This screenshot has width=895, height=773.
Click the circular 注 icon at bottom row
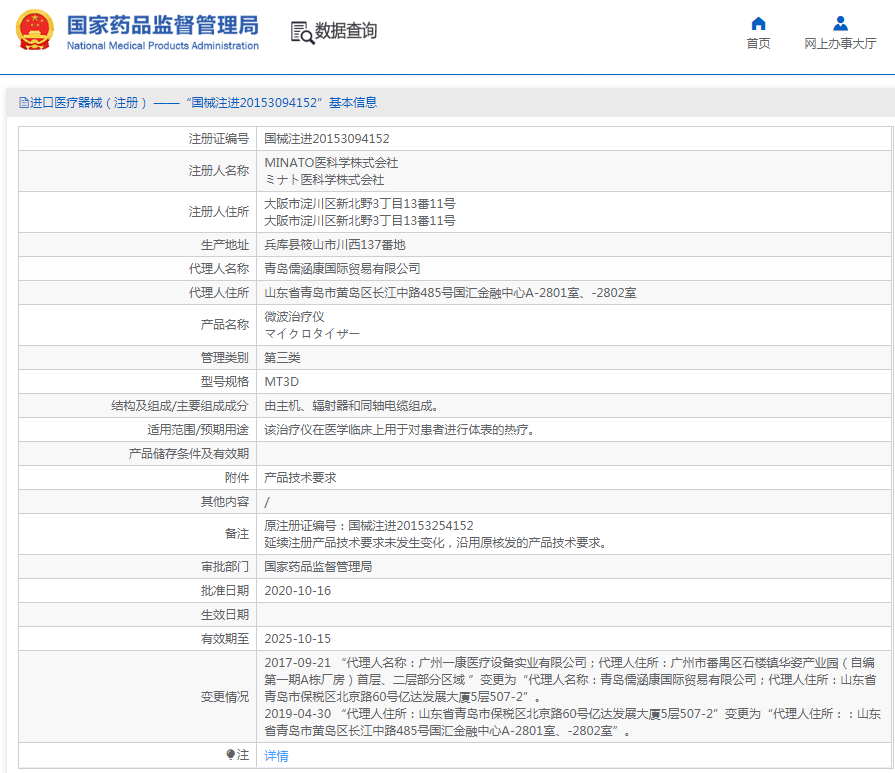click(x=232, y=756)
